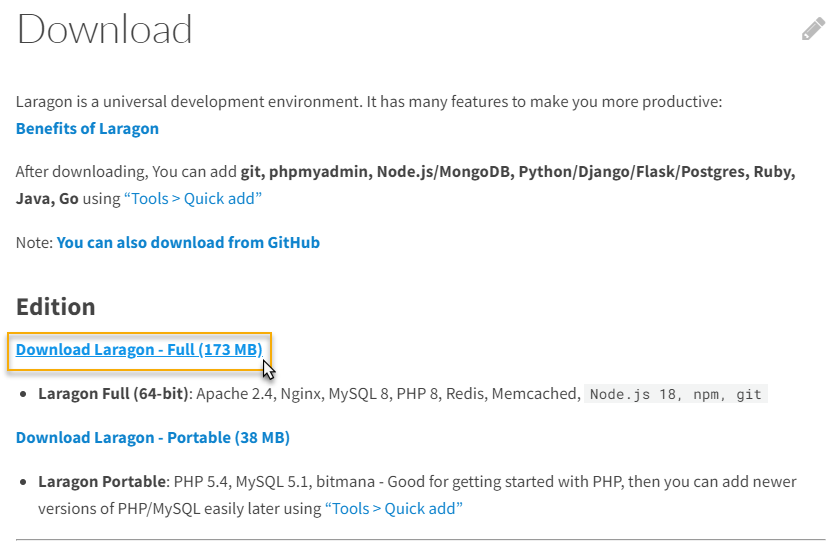The width and height of the screenshot is (828, 547).
Task: Click the "Download" page heading
Action: tap(105, 30)
